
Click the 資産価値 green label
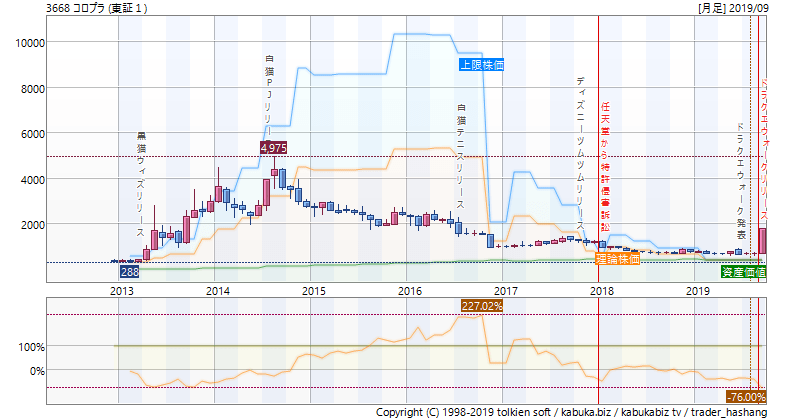[x=743, y=272]
